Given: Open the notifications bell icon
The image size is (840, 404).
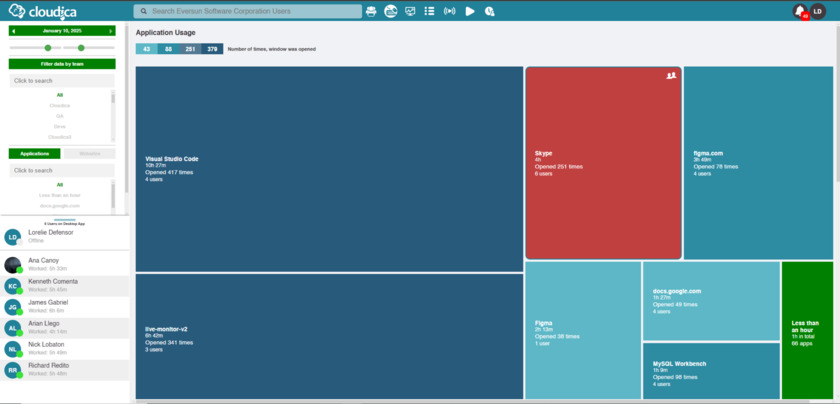Looking at the screenshot, I should 800,11.
